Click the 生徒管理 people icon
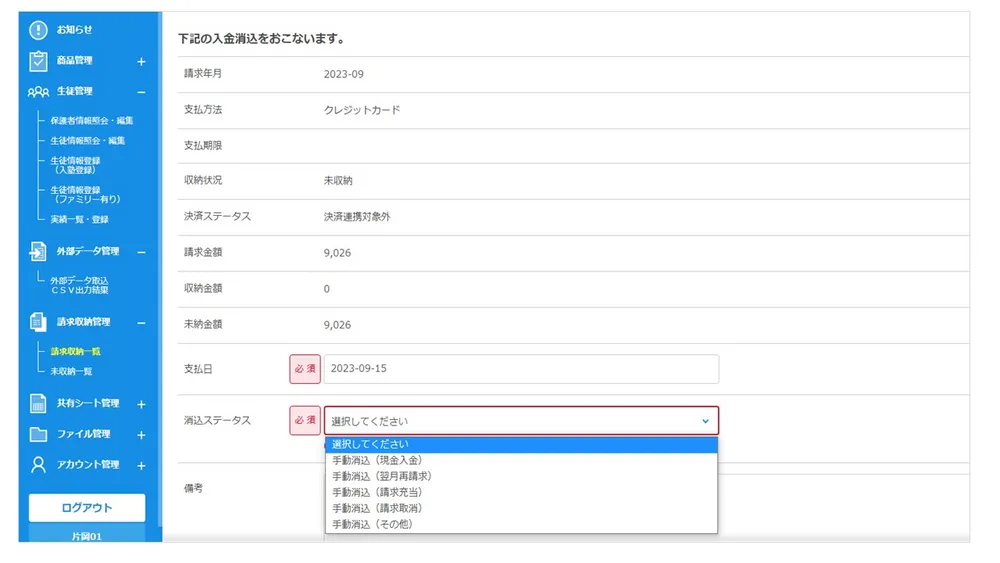 click(x=38, y=92)
